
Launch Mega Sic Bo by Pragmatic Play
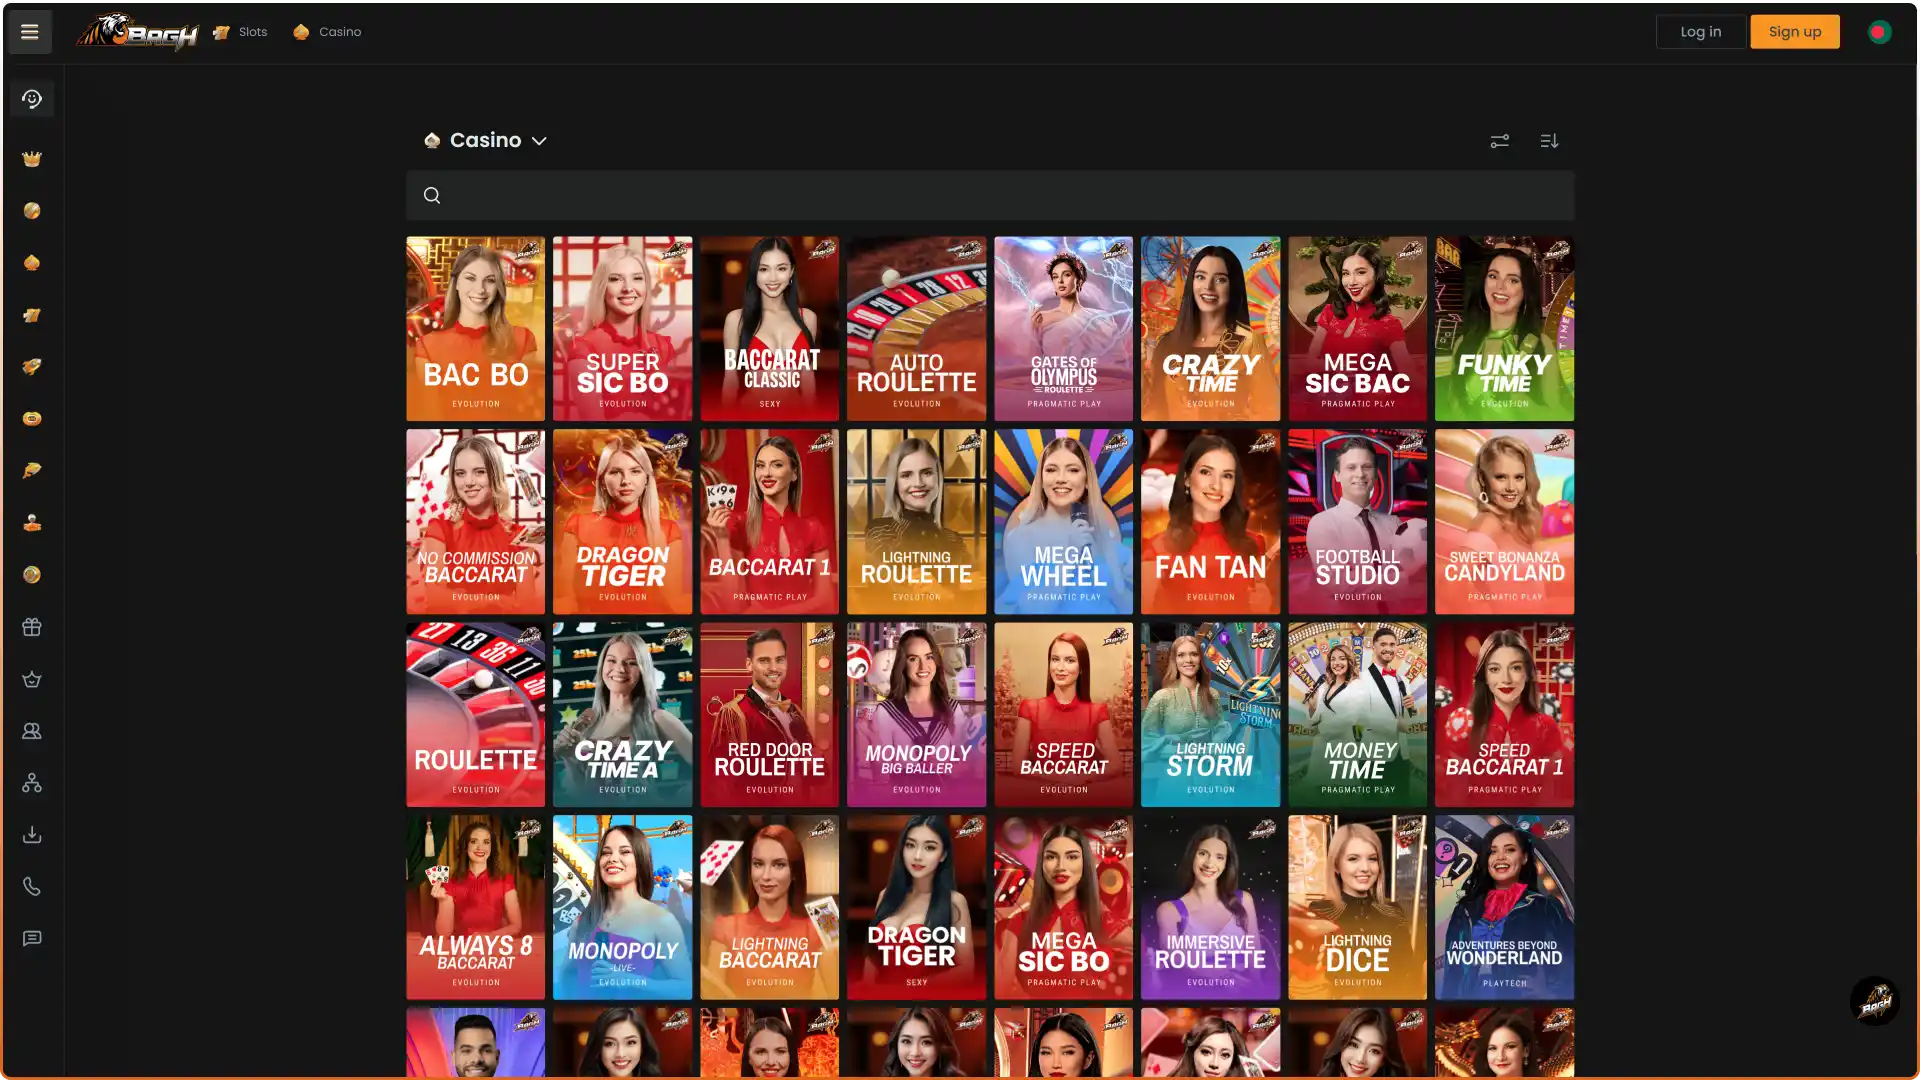(1064, 908)
